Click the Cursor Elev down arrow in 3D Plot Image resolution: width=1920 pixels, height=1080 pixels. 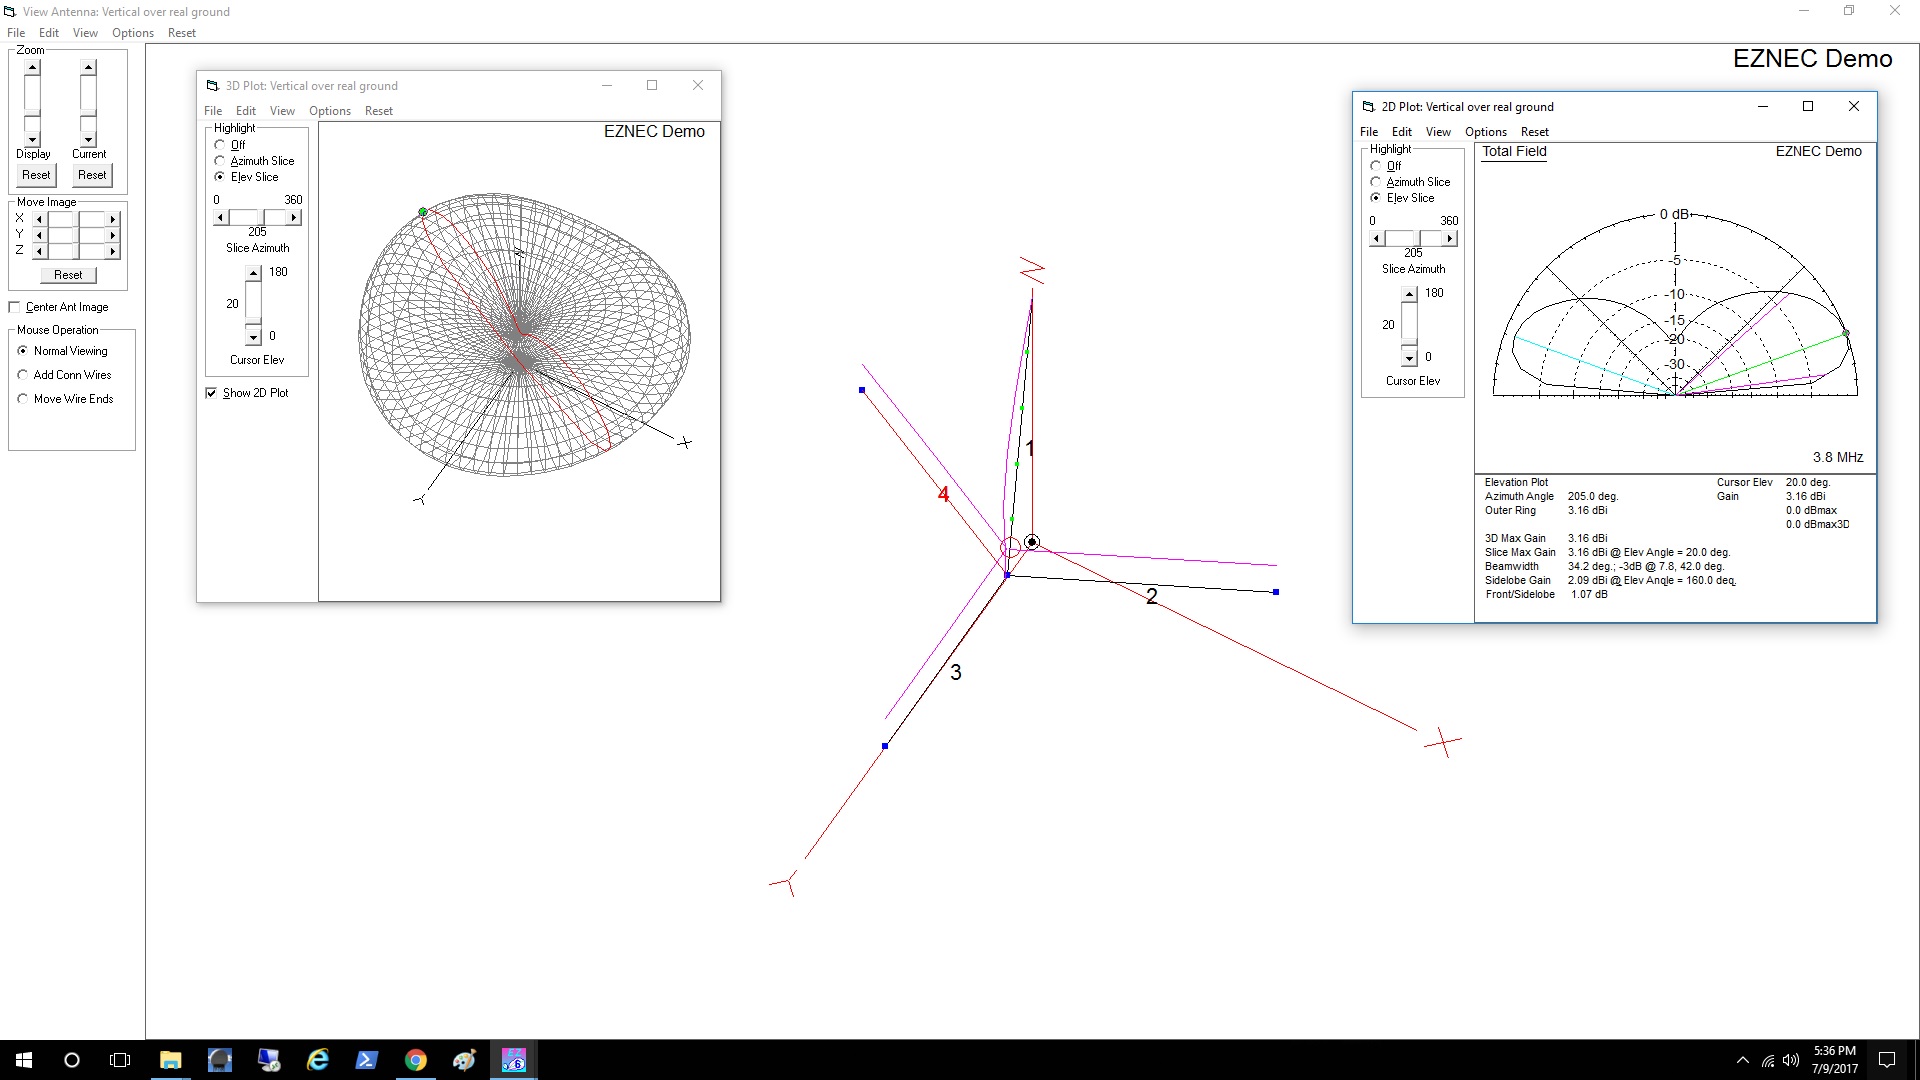[x=253, y=338]
